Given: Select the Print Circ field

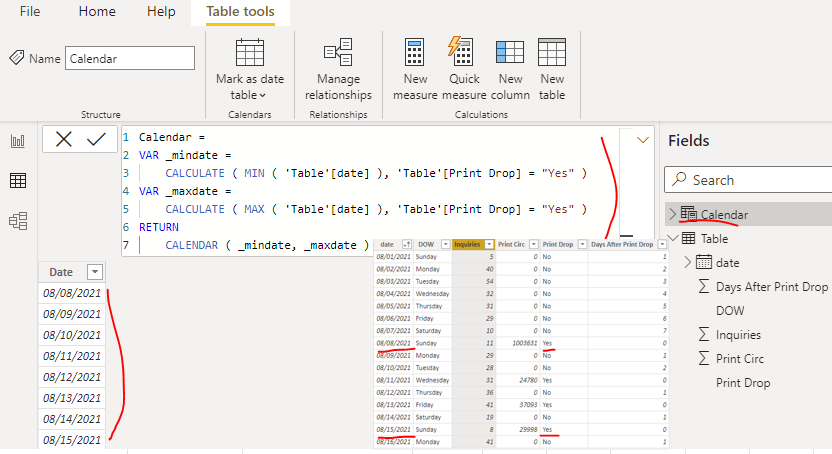Looking at the screenshot, I should (740, 359).
